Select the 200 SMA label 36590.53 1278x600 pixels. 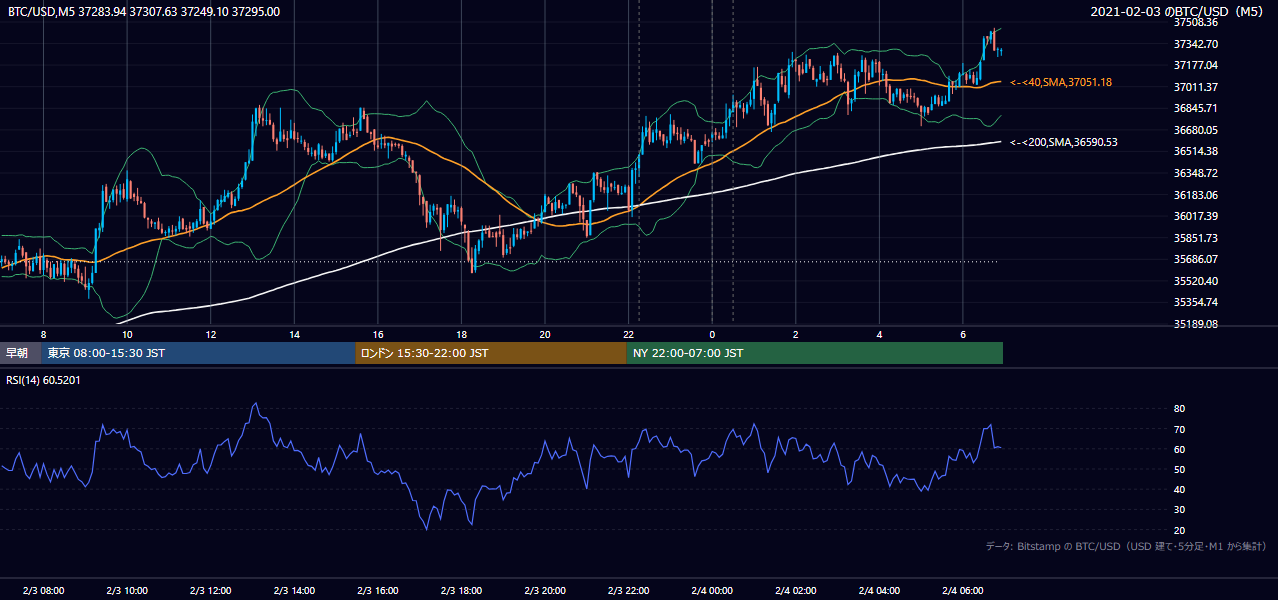(x=1064, y=142)
